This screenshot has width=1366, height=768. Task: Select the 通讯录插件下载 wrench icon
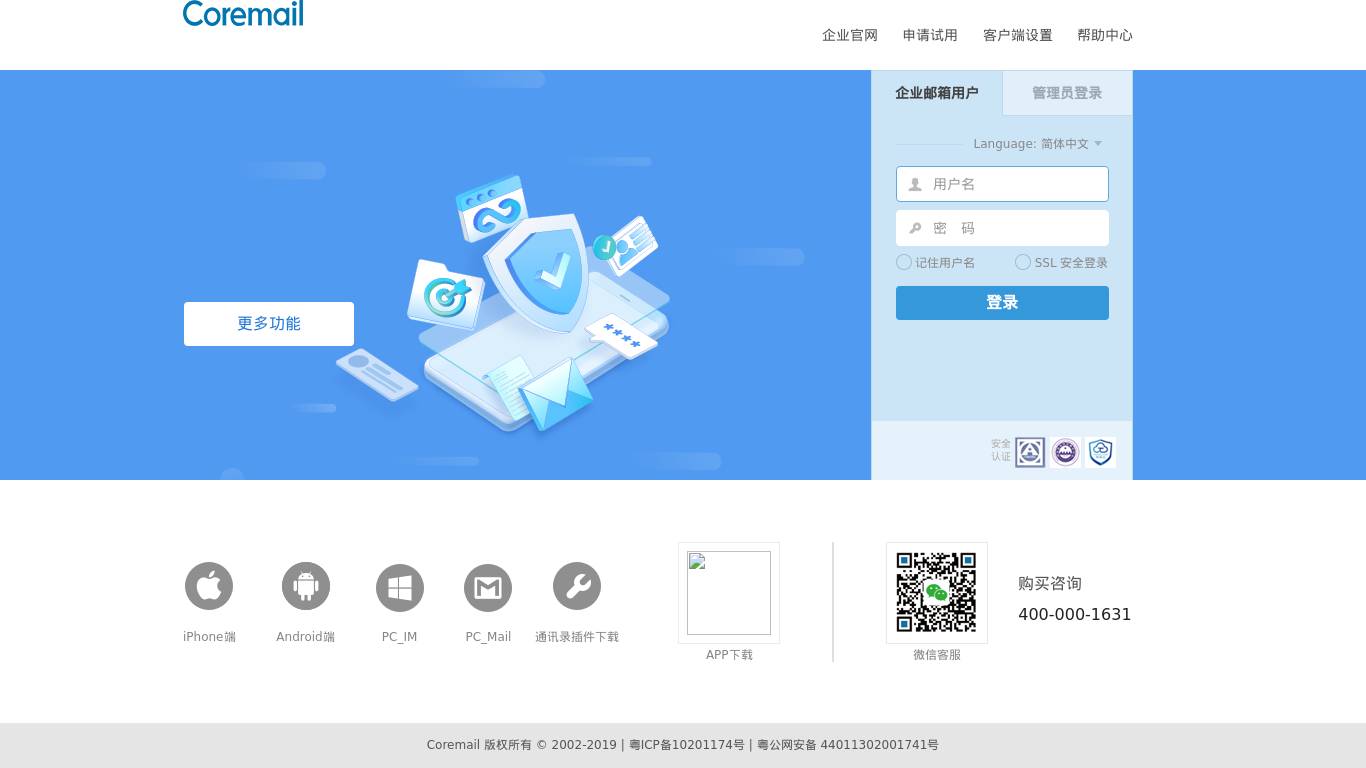coord(577,586)
